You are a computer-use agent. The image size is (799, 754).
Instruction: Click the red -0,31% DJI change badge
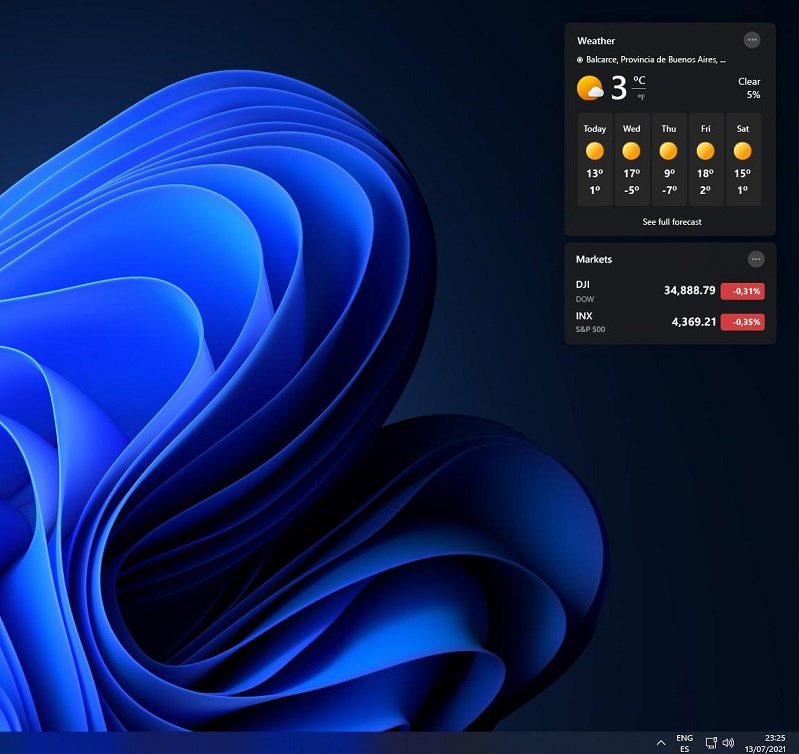(742, 291)
